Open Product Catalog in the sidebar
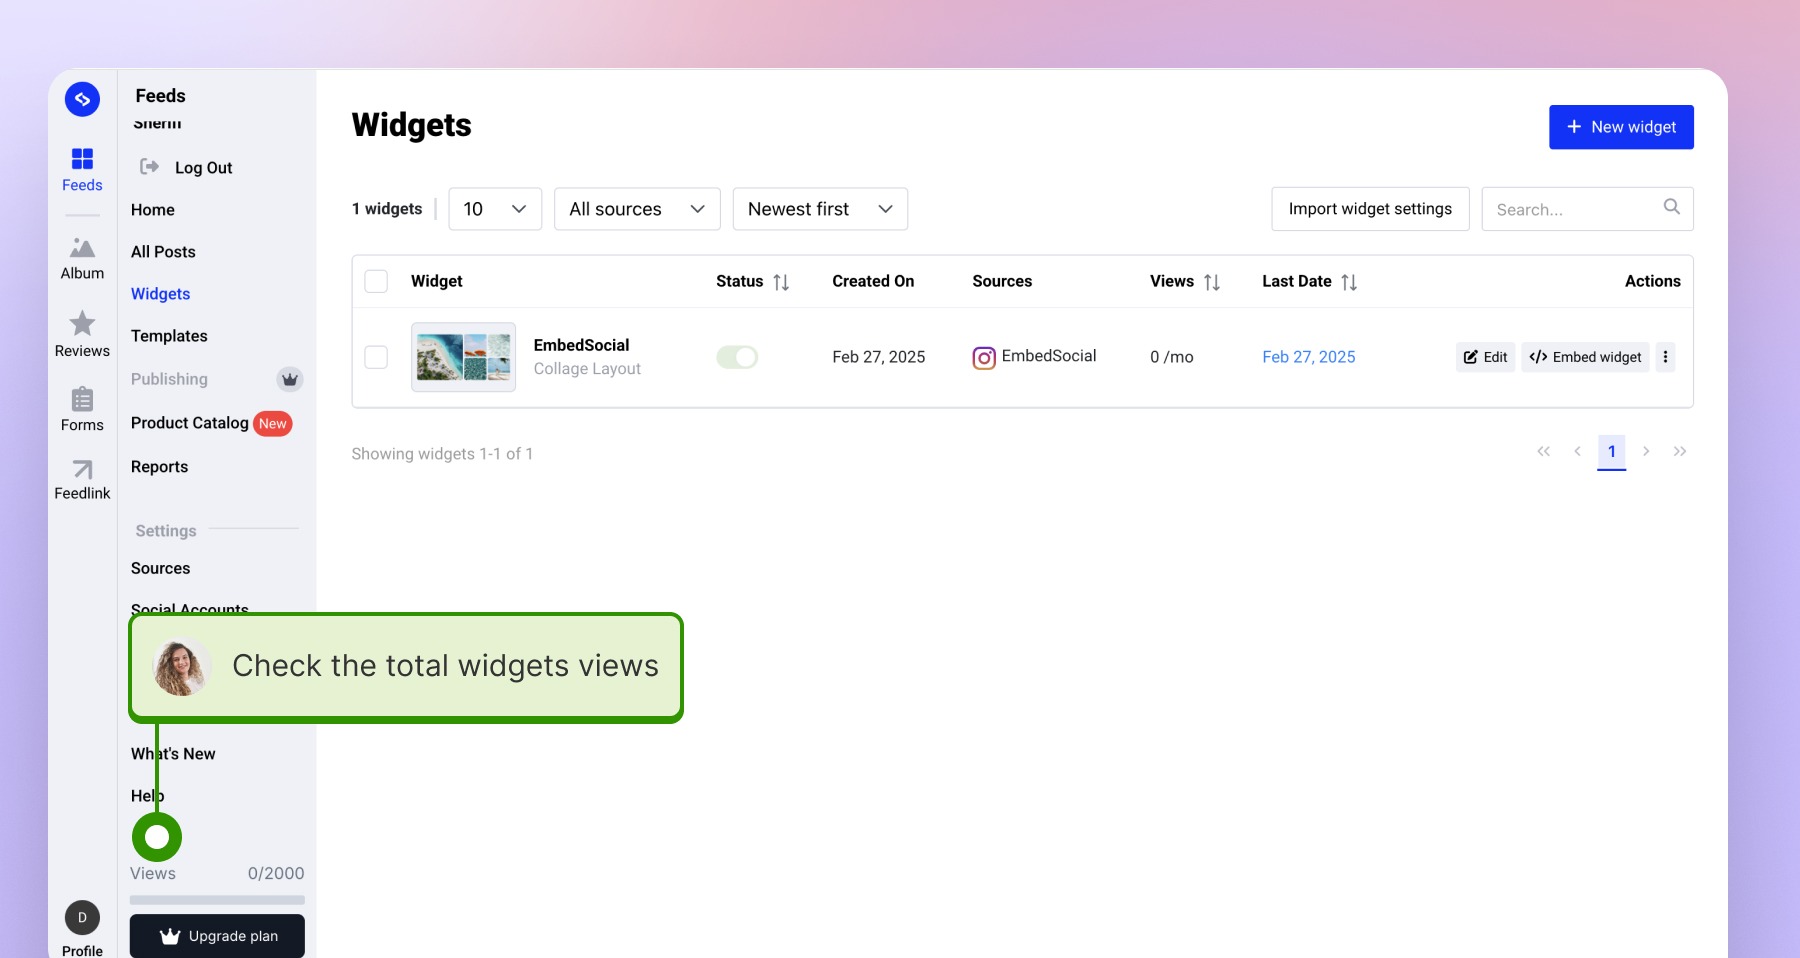 pos(190,423)
